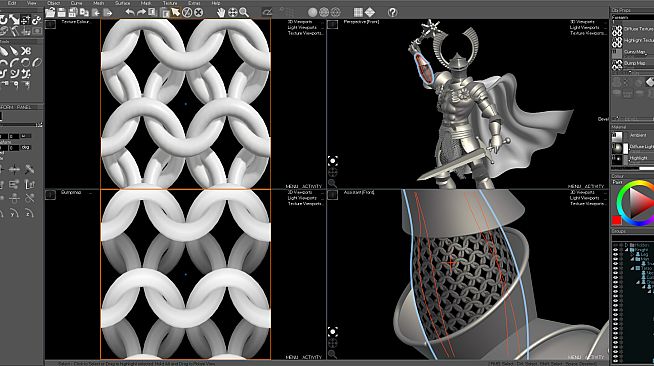Open the Texture menu
Image resolution: width=654 pixels, height=366 pixels.
(170, 3)
